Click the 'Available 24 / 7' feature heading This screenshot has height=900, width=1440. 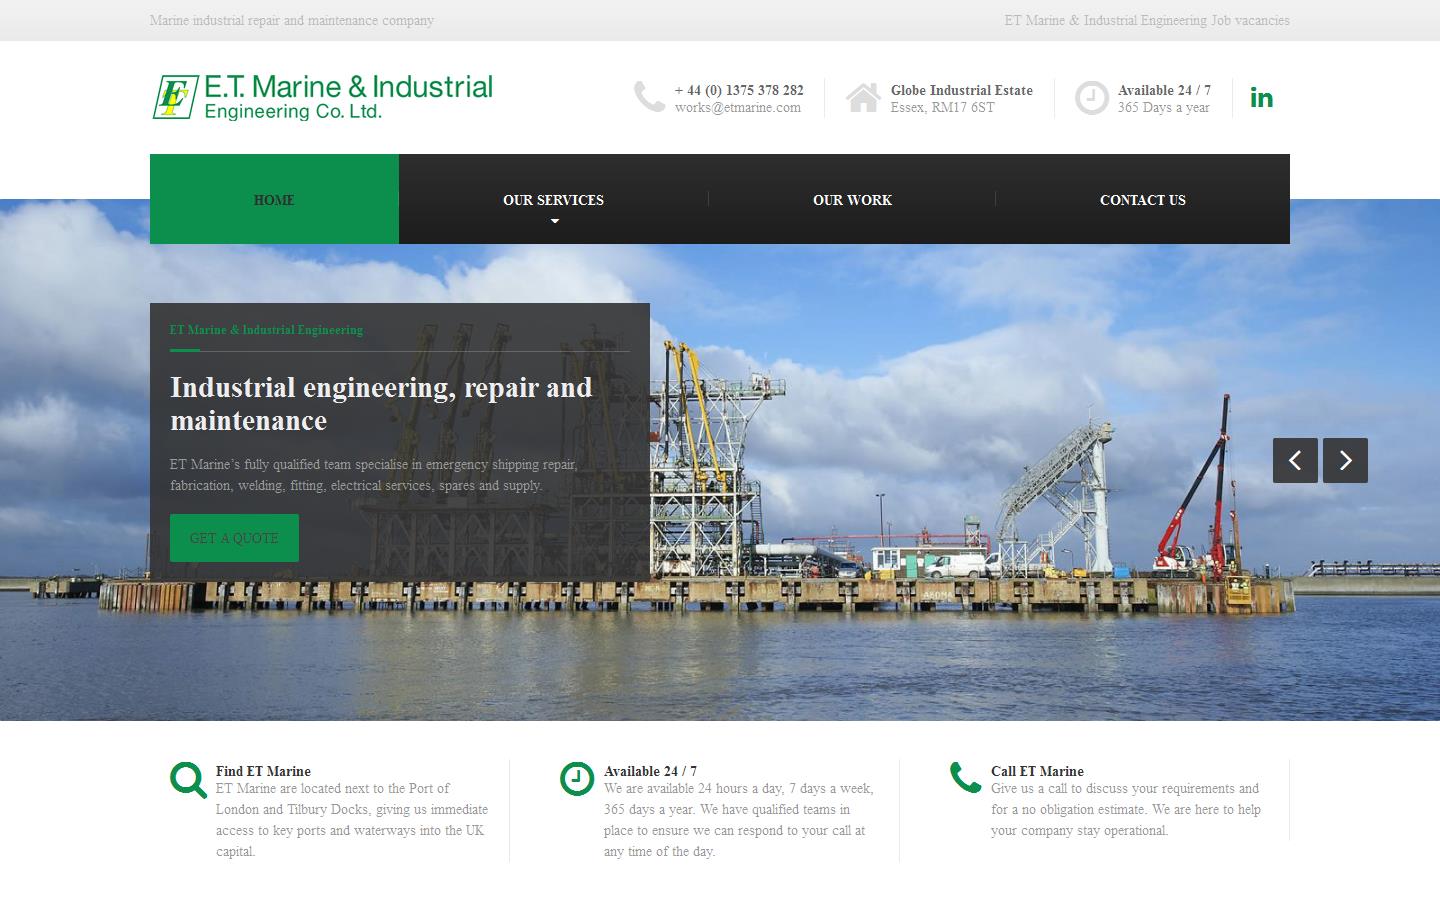point(650,771)
